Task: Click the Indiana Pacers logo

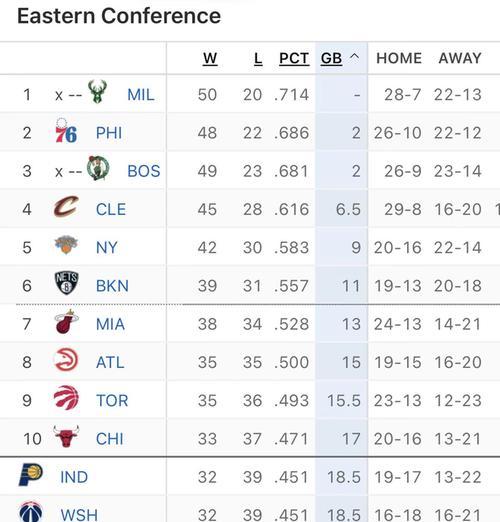Action: coord(30,475)
